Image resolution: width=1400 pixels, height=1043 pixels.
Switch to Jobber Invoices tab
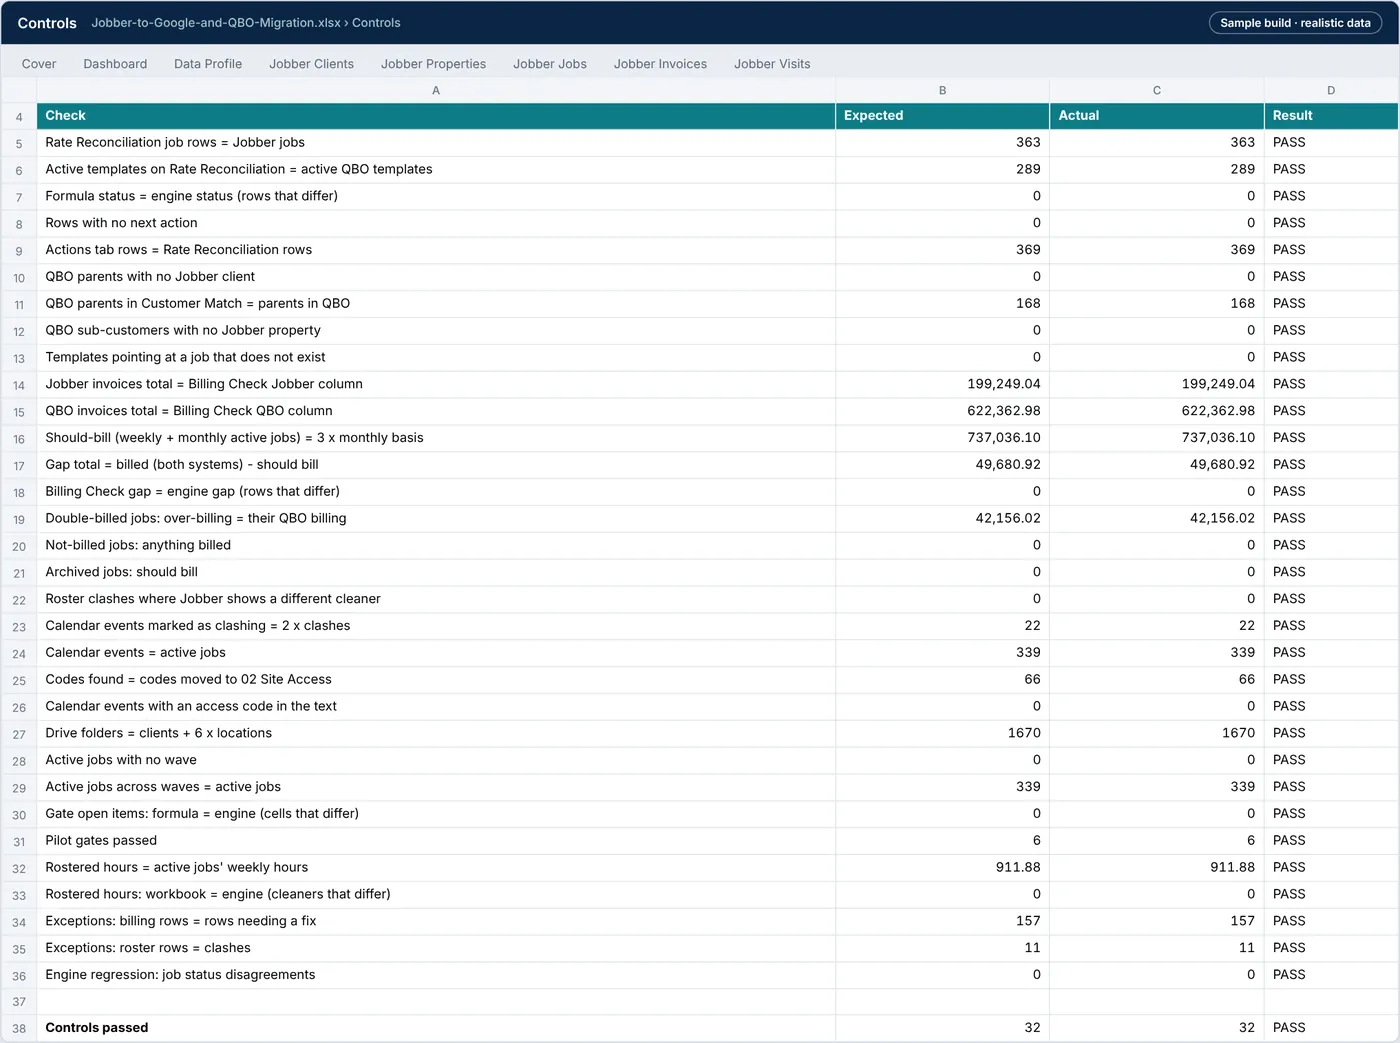(660, 64)
